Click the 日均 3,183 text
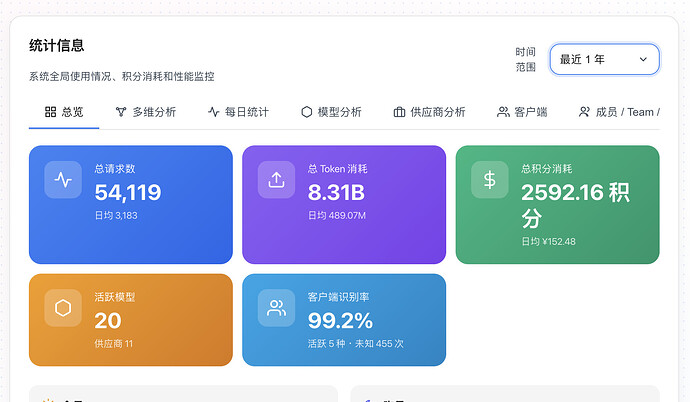This screenshot has width=690, height=402. (116, 216)
